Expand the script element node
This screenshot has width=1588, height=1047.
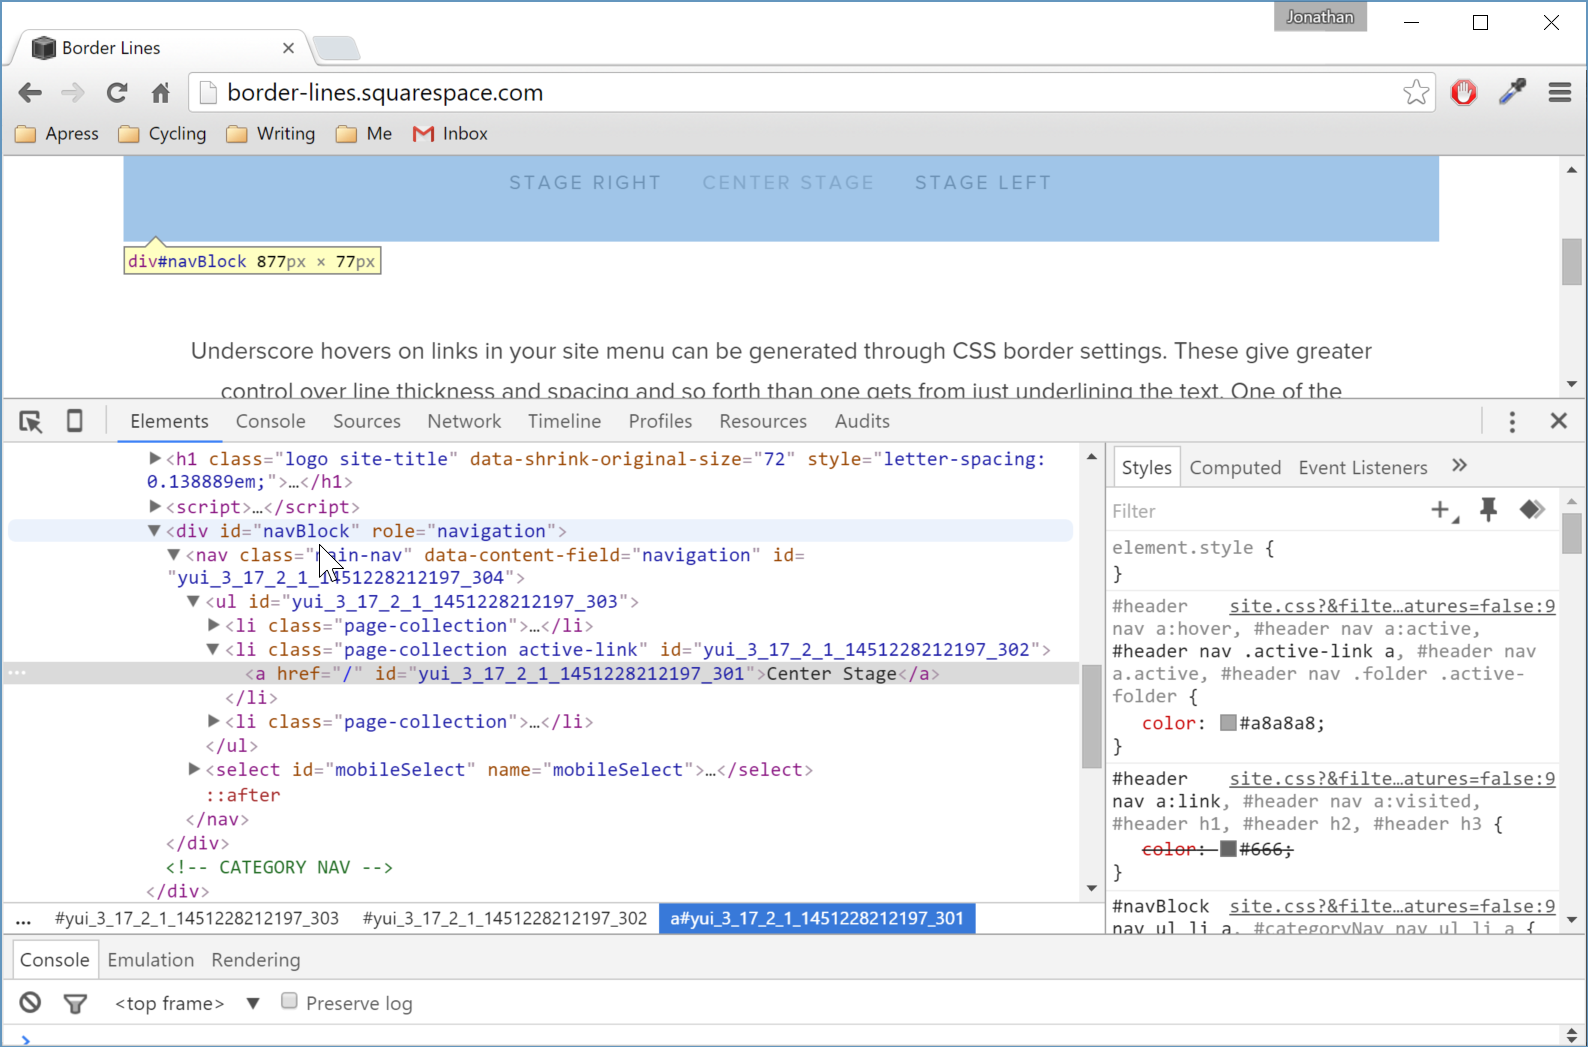tap(155, 506)
